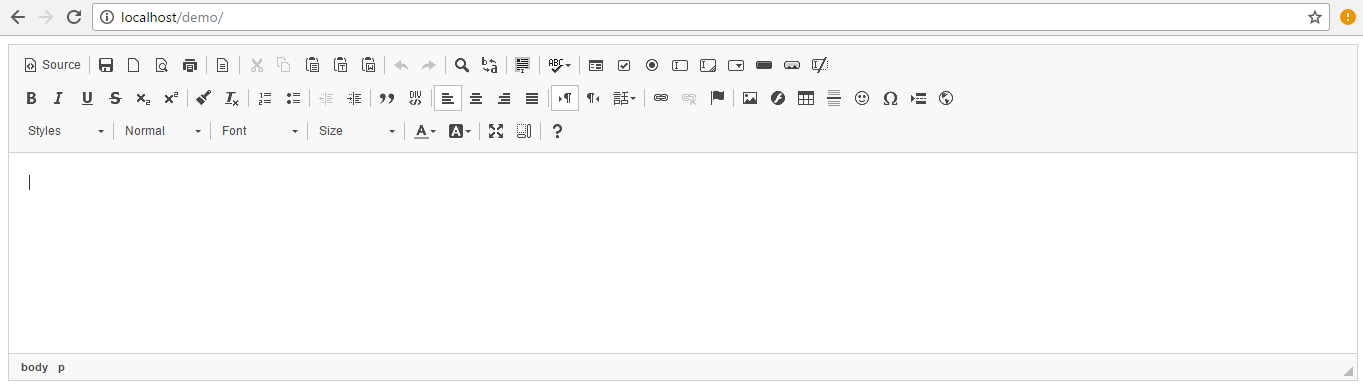Insert a Flash object

pos(778,98)
